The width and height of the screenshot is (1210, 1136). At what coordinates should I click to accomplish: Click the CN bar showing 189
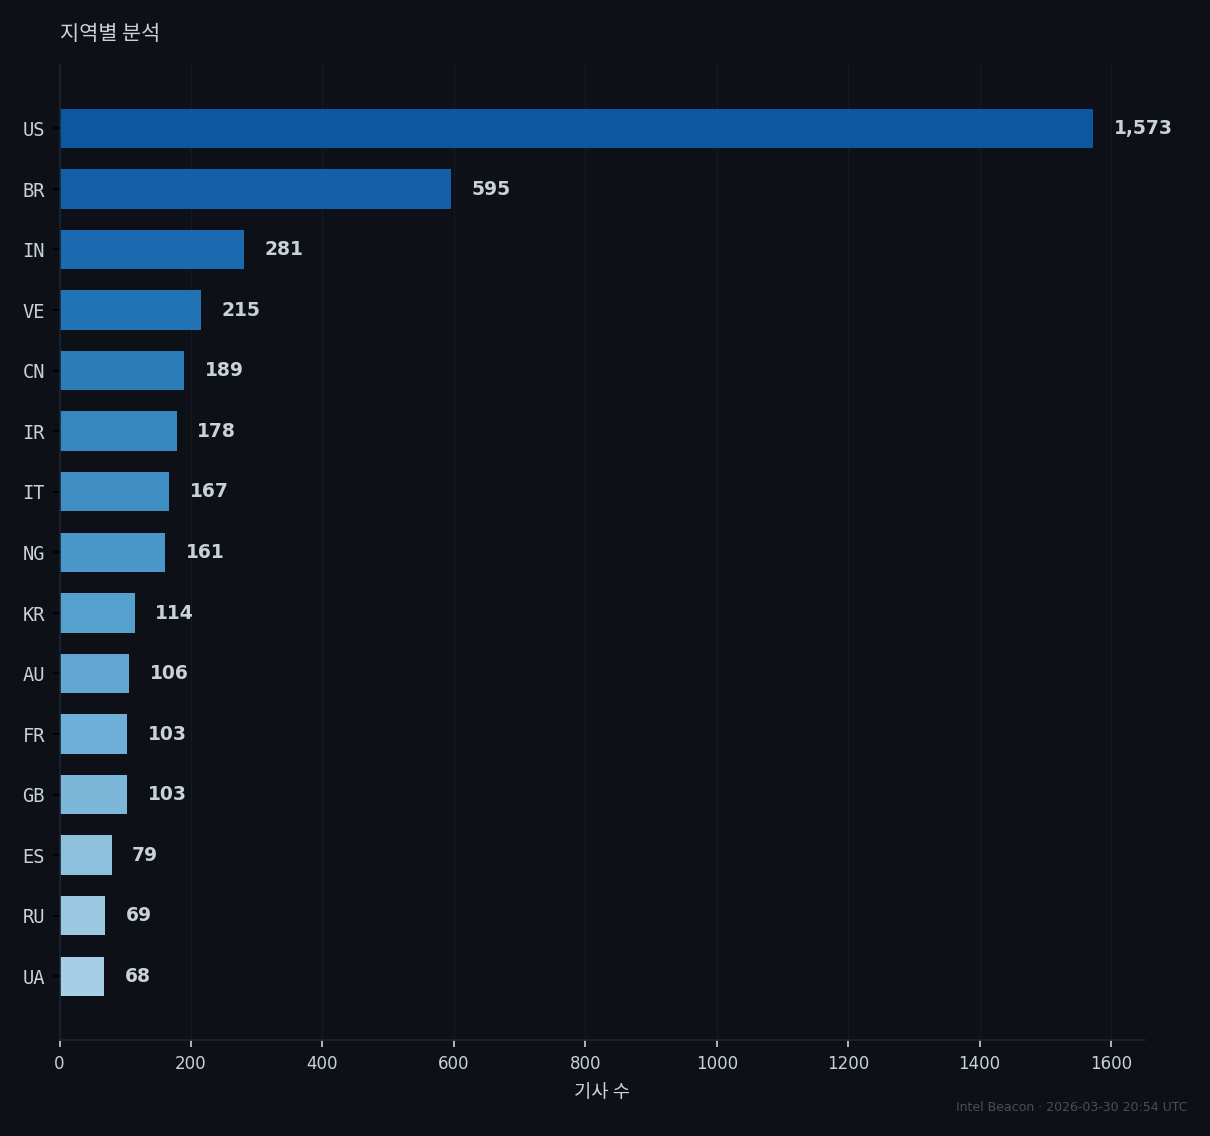click(x=122, y=371)
